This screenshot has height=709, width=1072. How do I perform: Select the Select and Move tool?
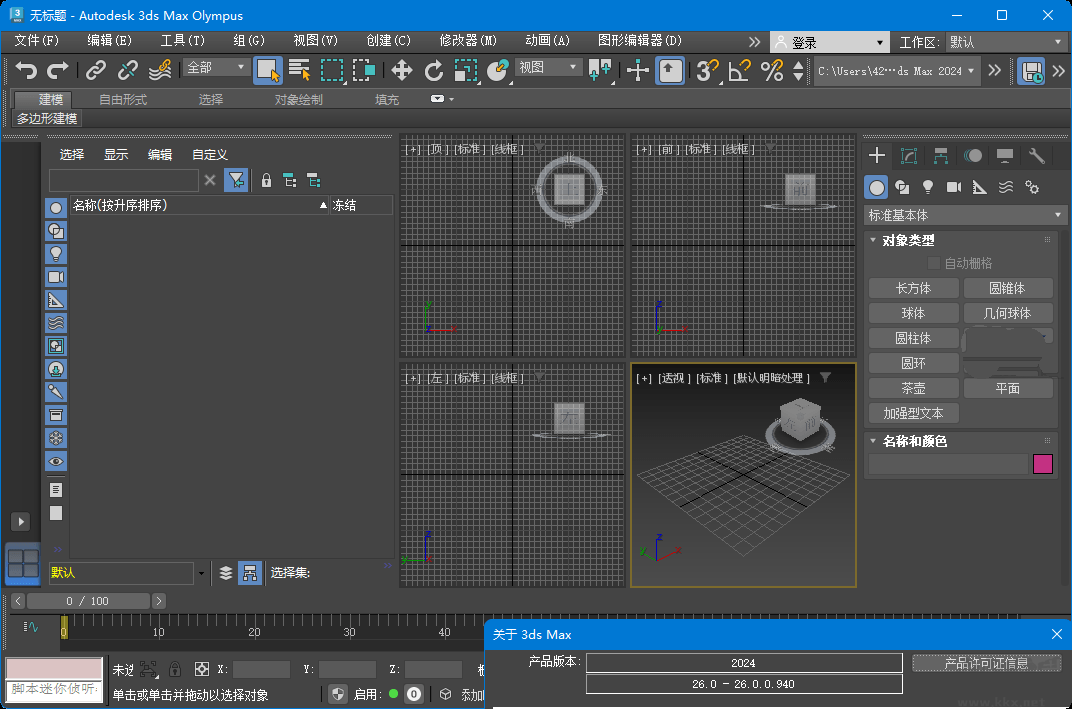pos(403,71)
